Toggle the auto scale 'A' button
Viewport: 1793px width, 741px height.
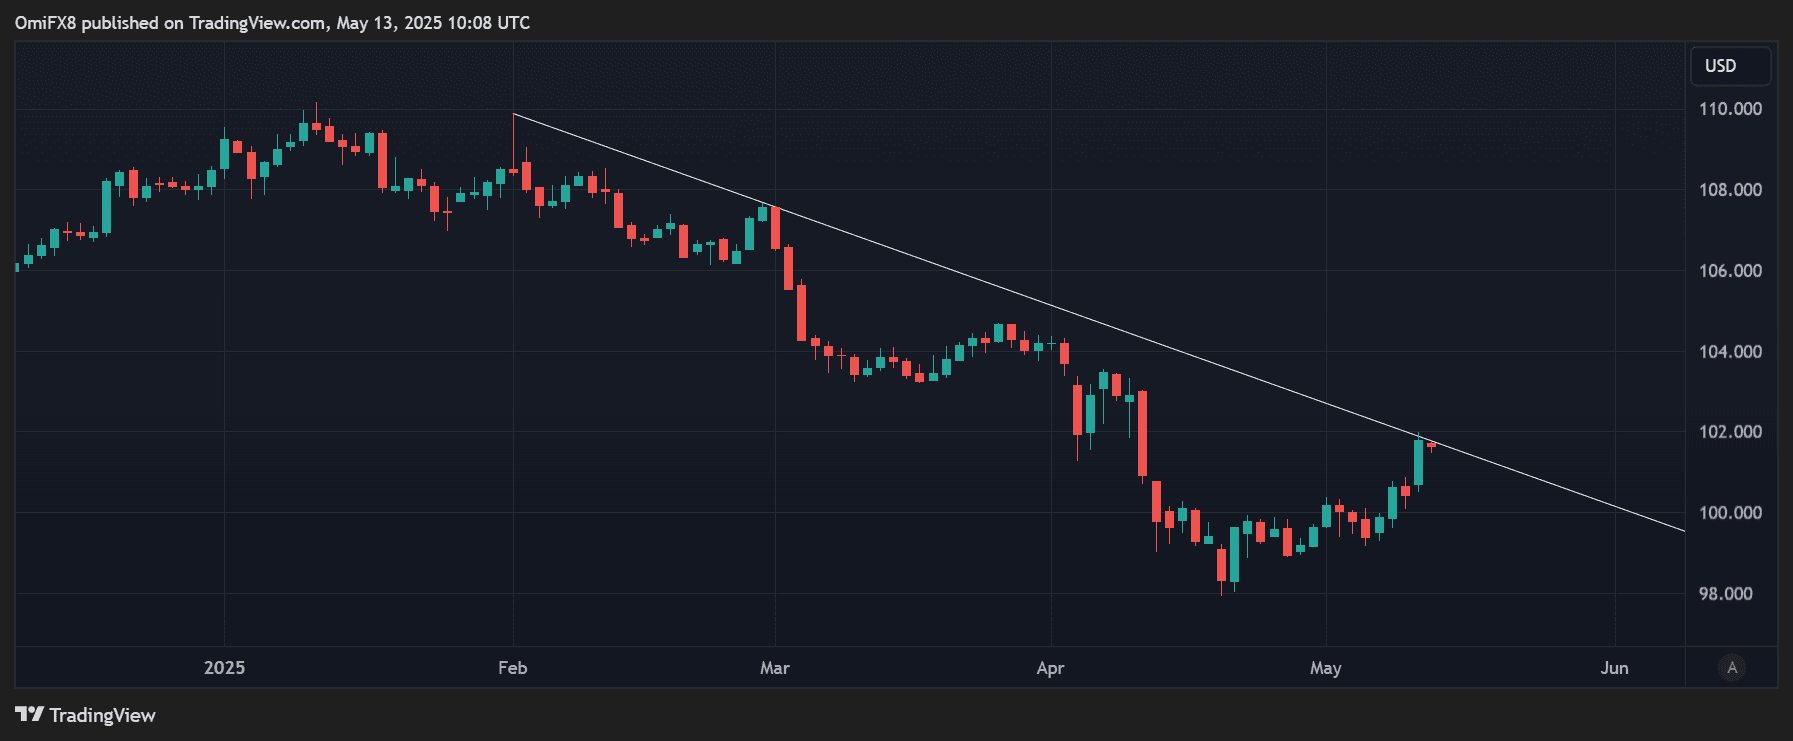1732,667
